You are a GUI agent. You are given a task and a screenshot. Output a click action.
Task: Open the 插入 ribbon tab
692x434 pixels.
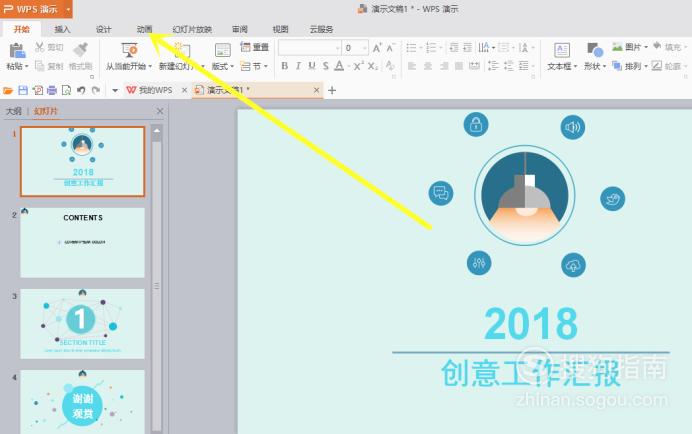[x=62, y=29]
